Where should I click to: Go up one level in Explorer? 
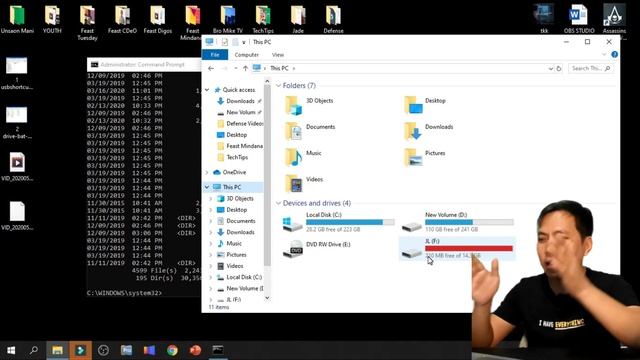(x=245, y=68)
